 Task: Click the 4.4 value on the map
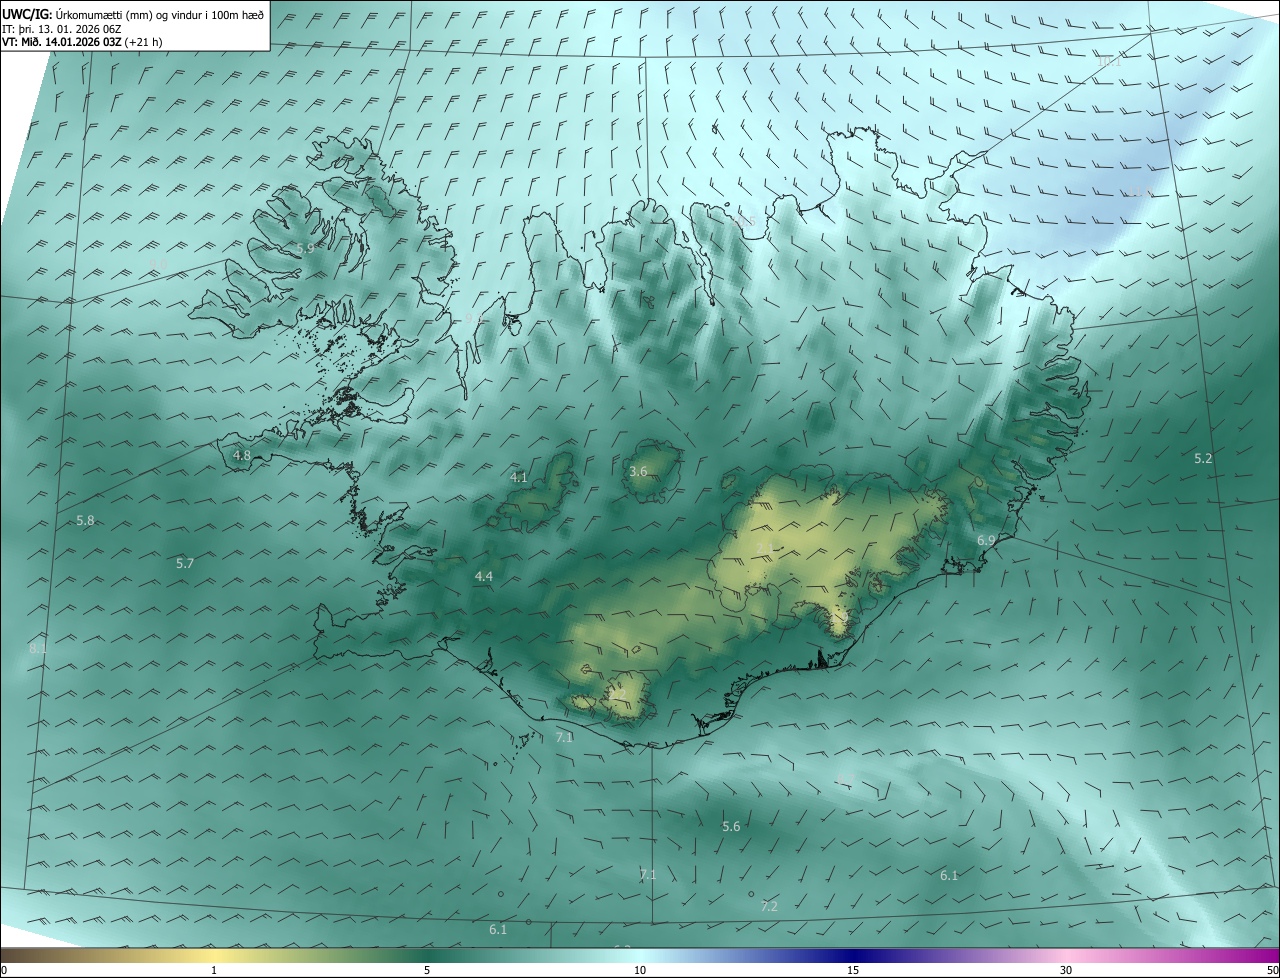pyautogui.click(x=484, y=576)
